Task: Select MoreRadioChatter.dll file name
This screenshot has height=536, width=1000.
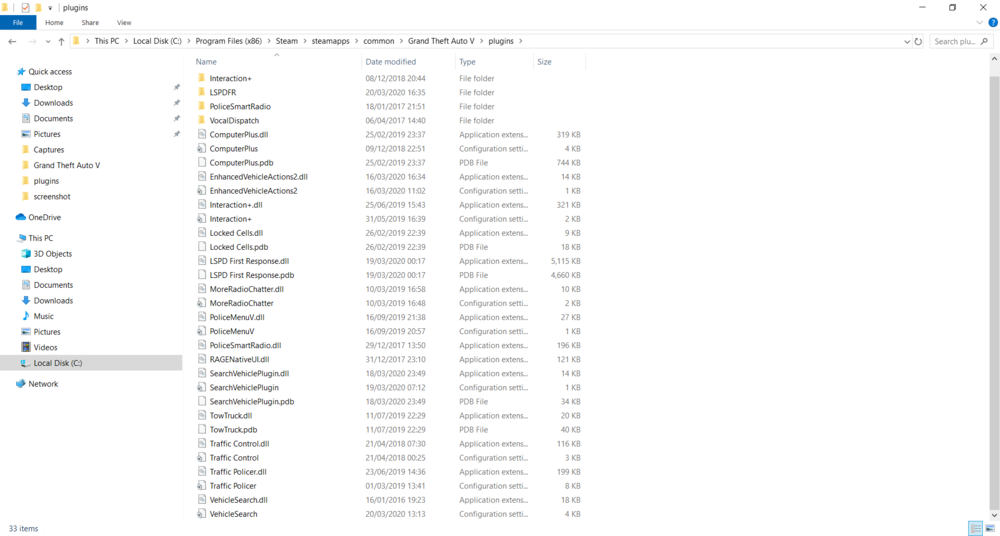Action: click(x=246, y=289)
